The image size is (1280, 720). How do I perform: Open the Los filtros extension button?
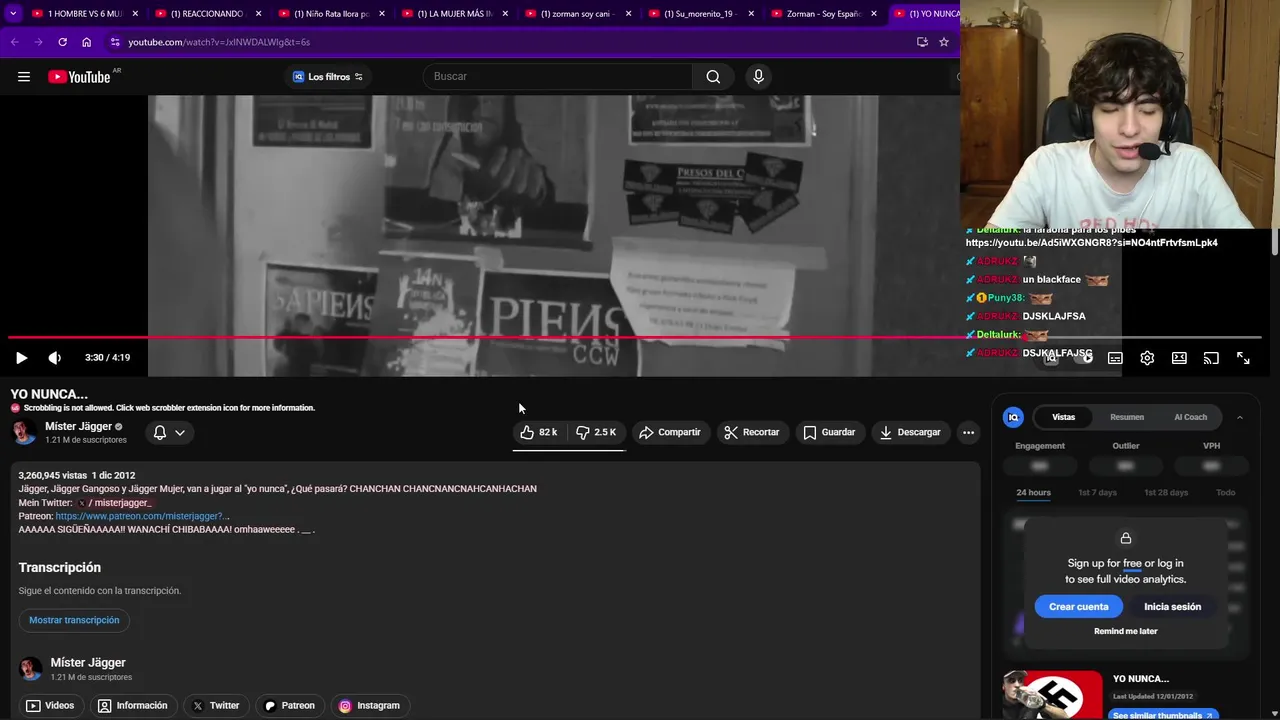[327, 77]
